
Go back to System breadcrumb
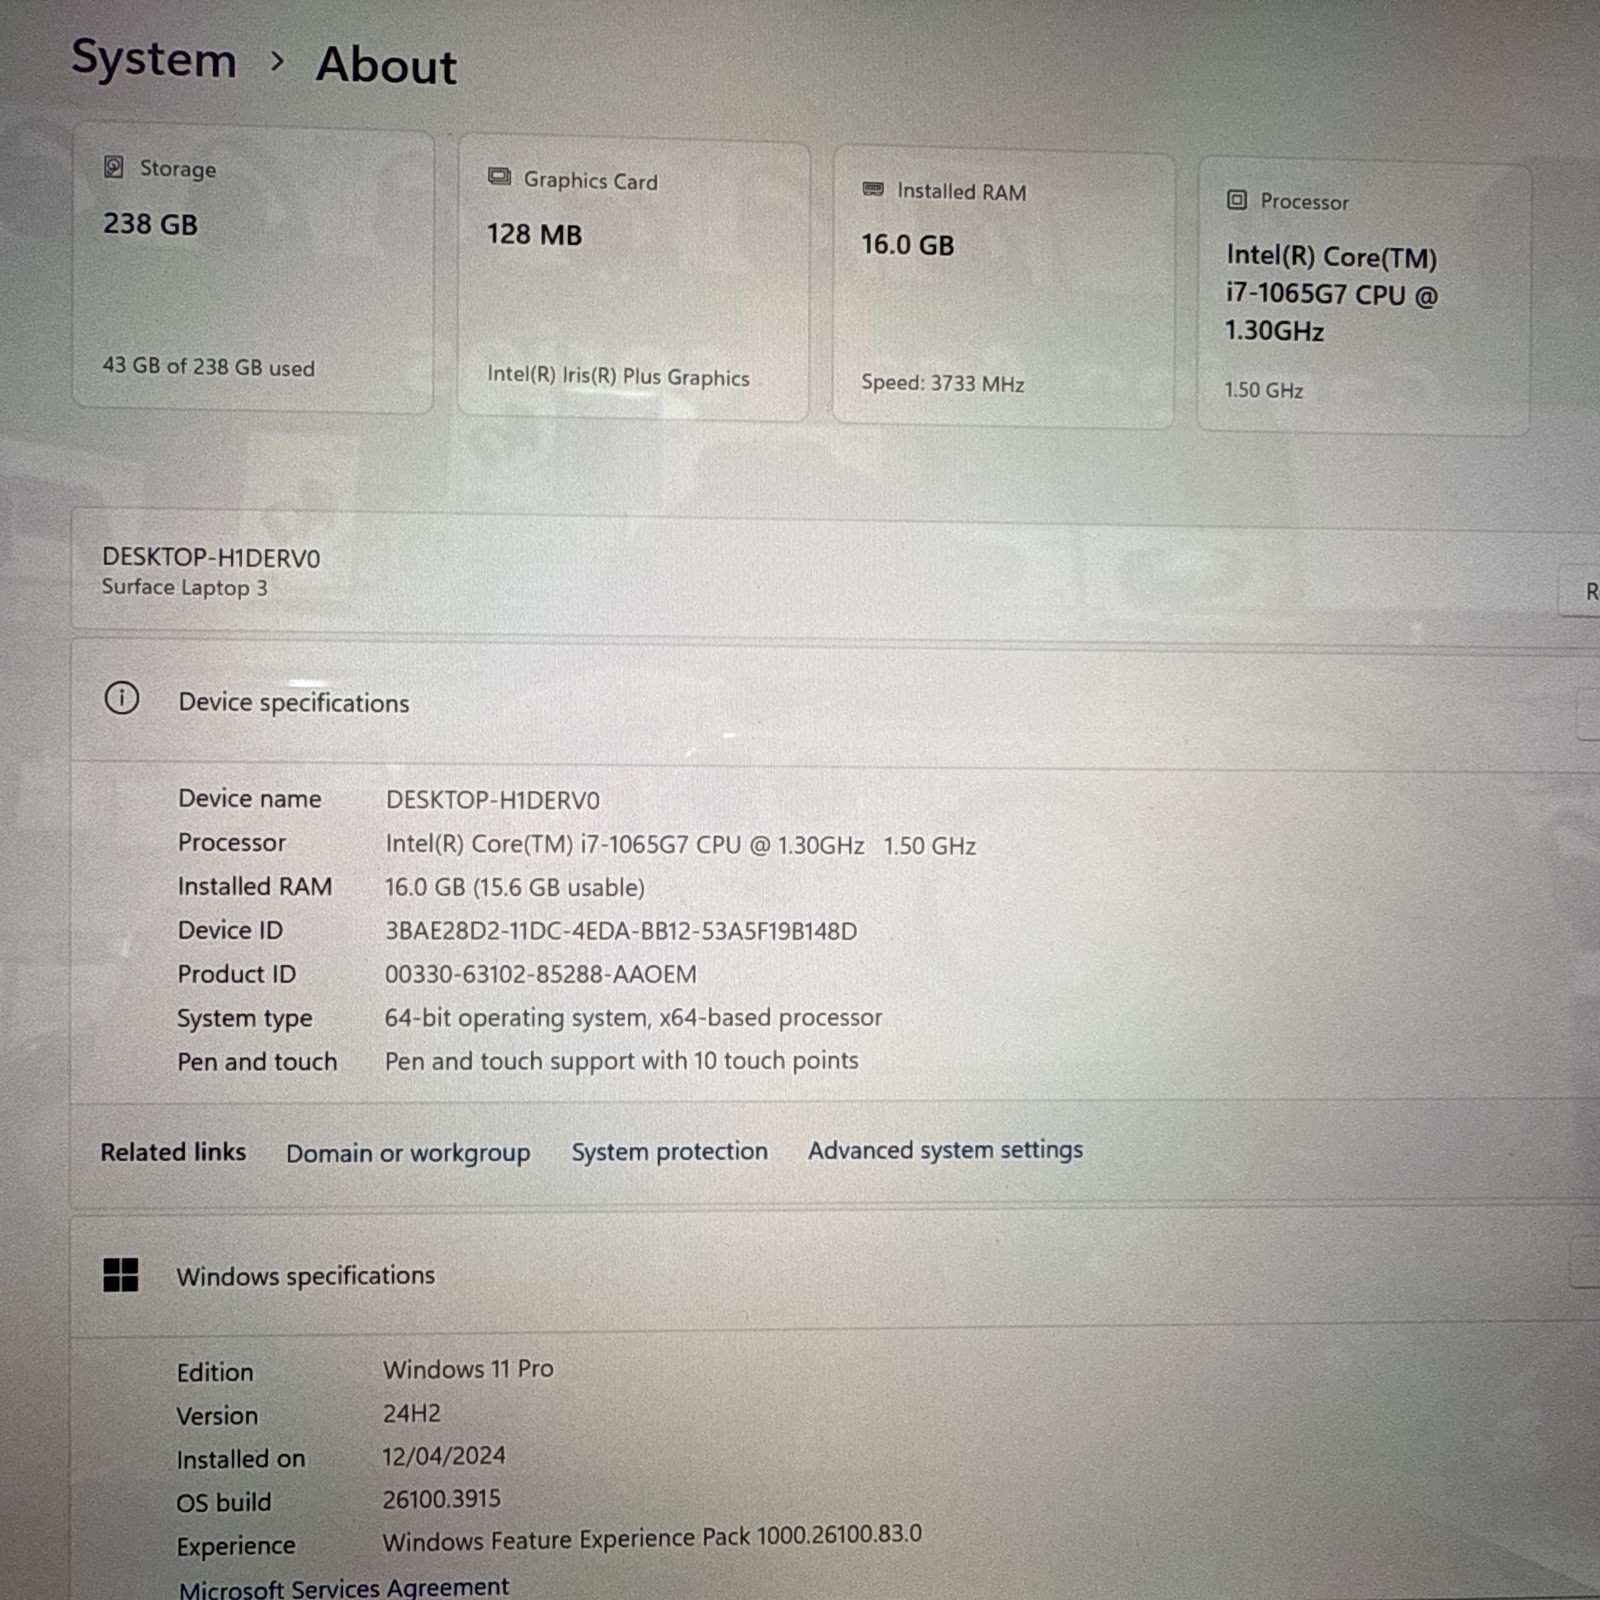(x=154, y=60)
